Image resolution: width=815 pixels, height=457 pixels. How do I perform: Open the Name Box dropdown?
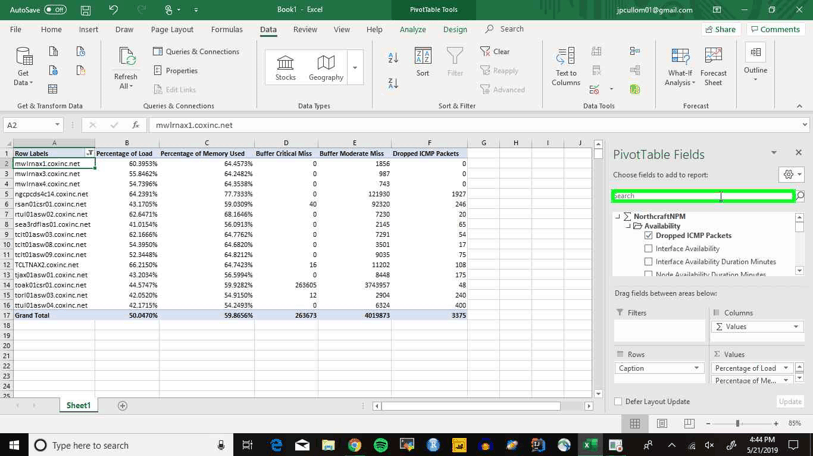pyautogui.click(x=57, y=125)
